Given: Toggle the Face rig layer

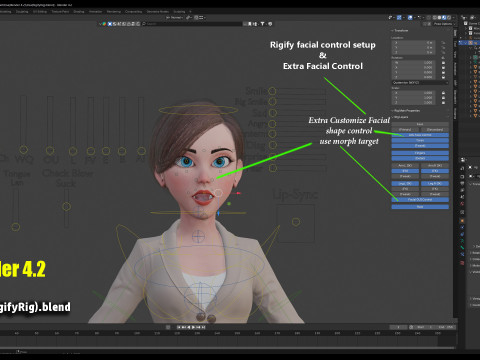Looking at the screenshot, I should click(420, 124).
